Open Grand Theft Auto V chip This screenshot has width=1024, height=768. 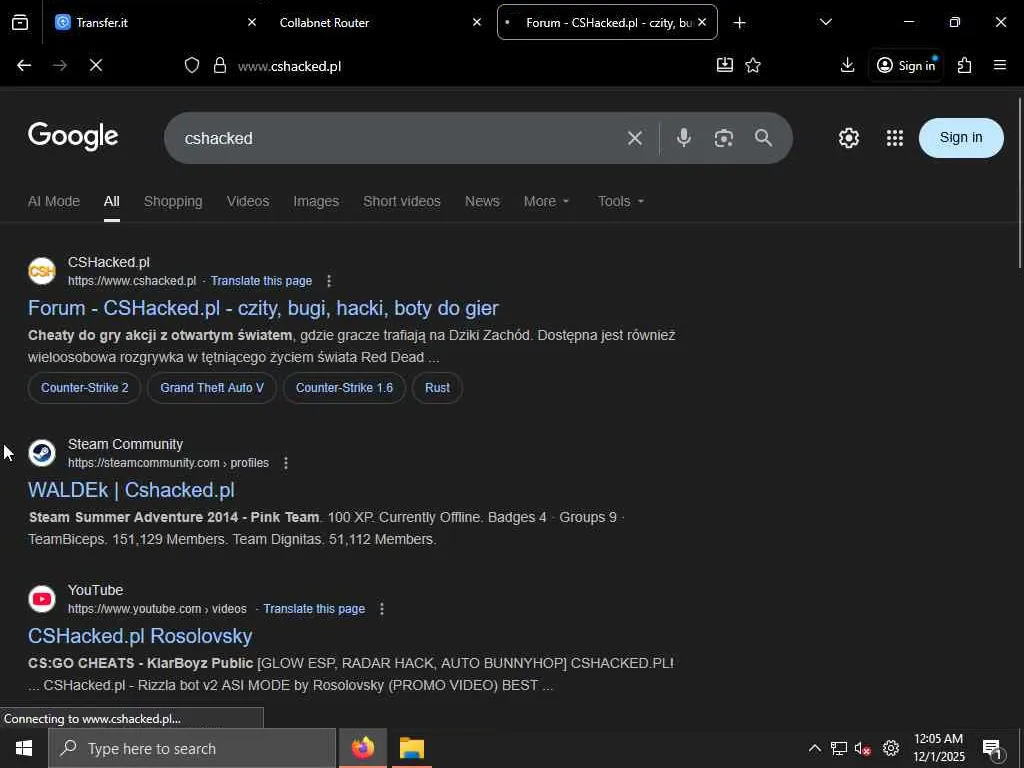tap(212, 388)
